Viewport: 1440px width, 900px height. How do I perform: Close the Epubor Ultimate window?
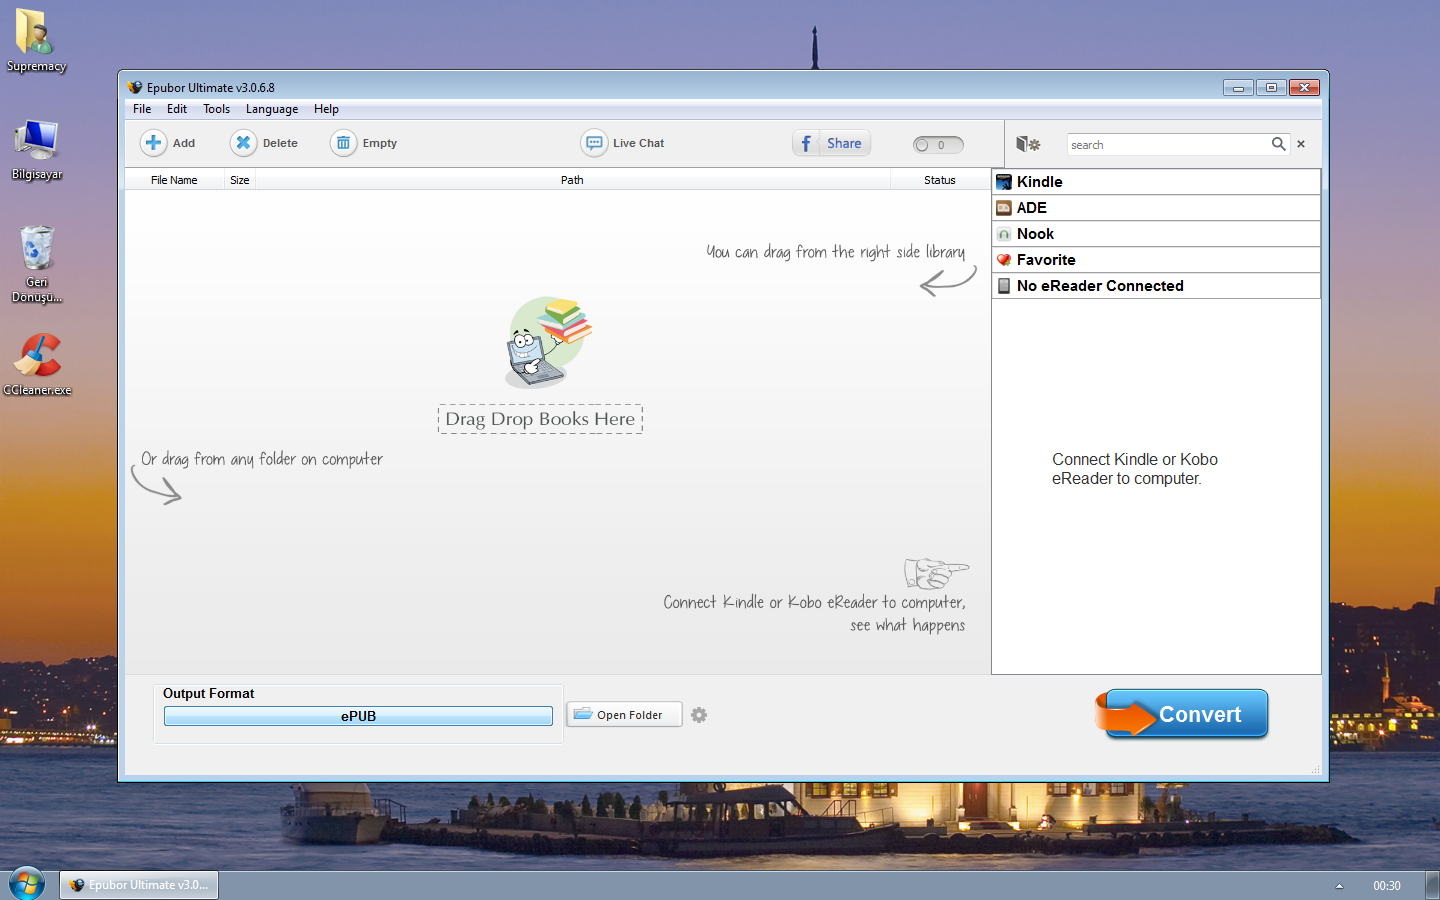coord(1304,88)
